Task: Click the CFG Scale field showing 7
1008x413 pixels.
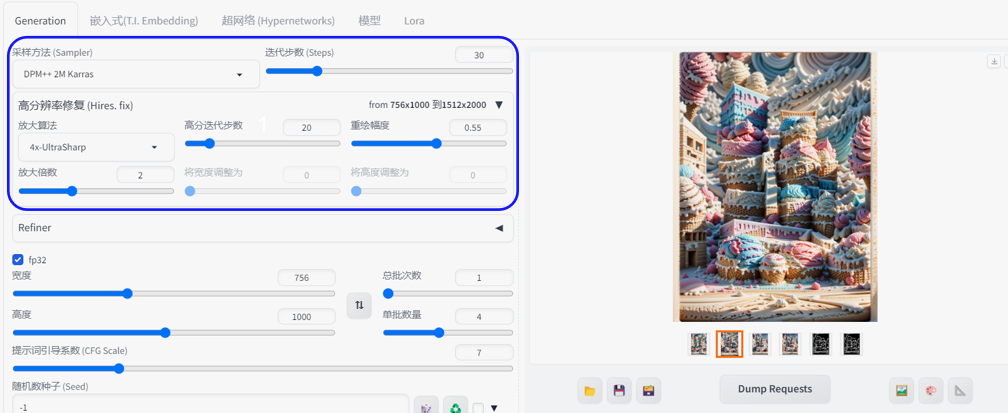Action: [x=484, y=353]
